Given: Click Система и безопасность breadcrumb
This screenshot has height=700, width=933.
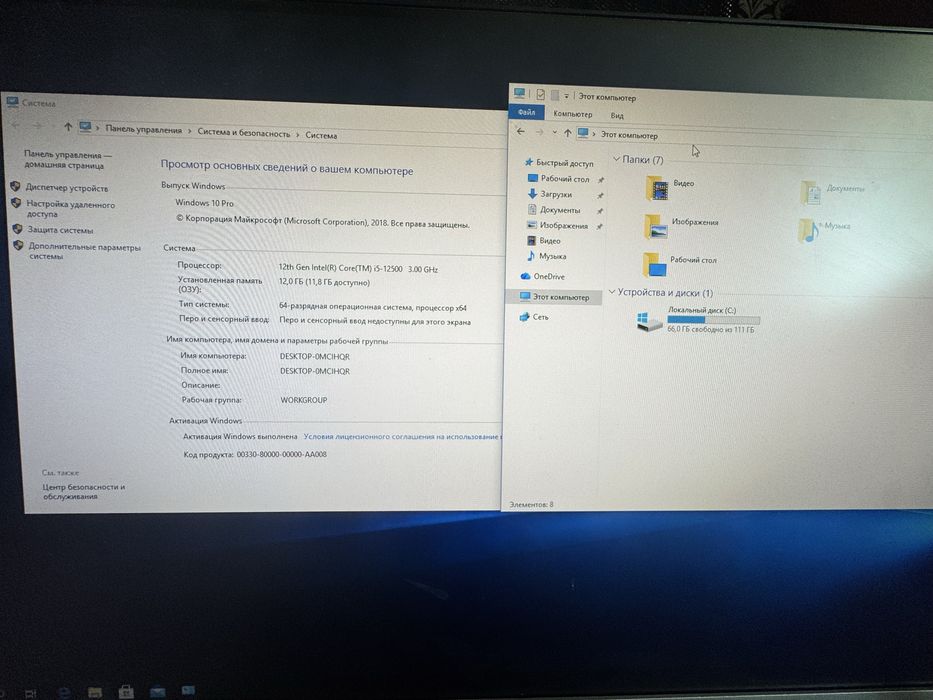Looking at the screenshot, I should (x=244, y=133).
